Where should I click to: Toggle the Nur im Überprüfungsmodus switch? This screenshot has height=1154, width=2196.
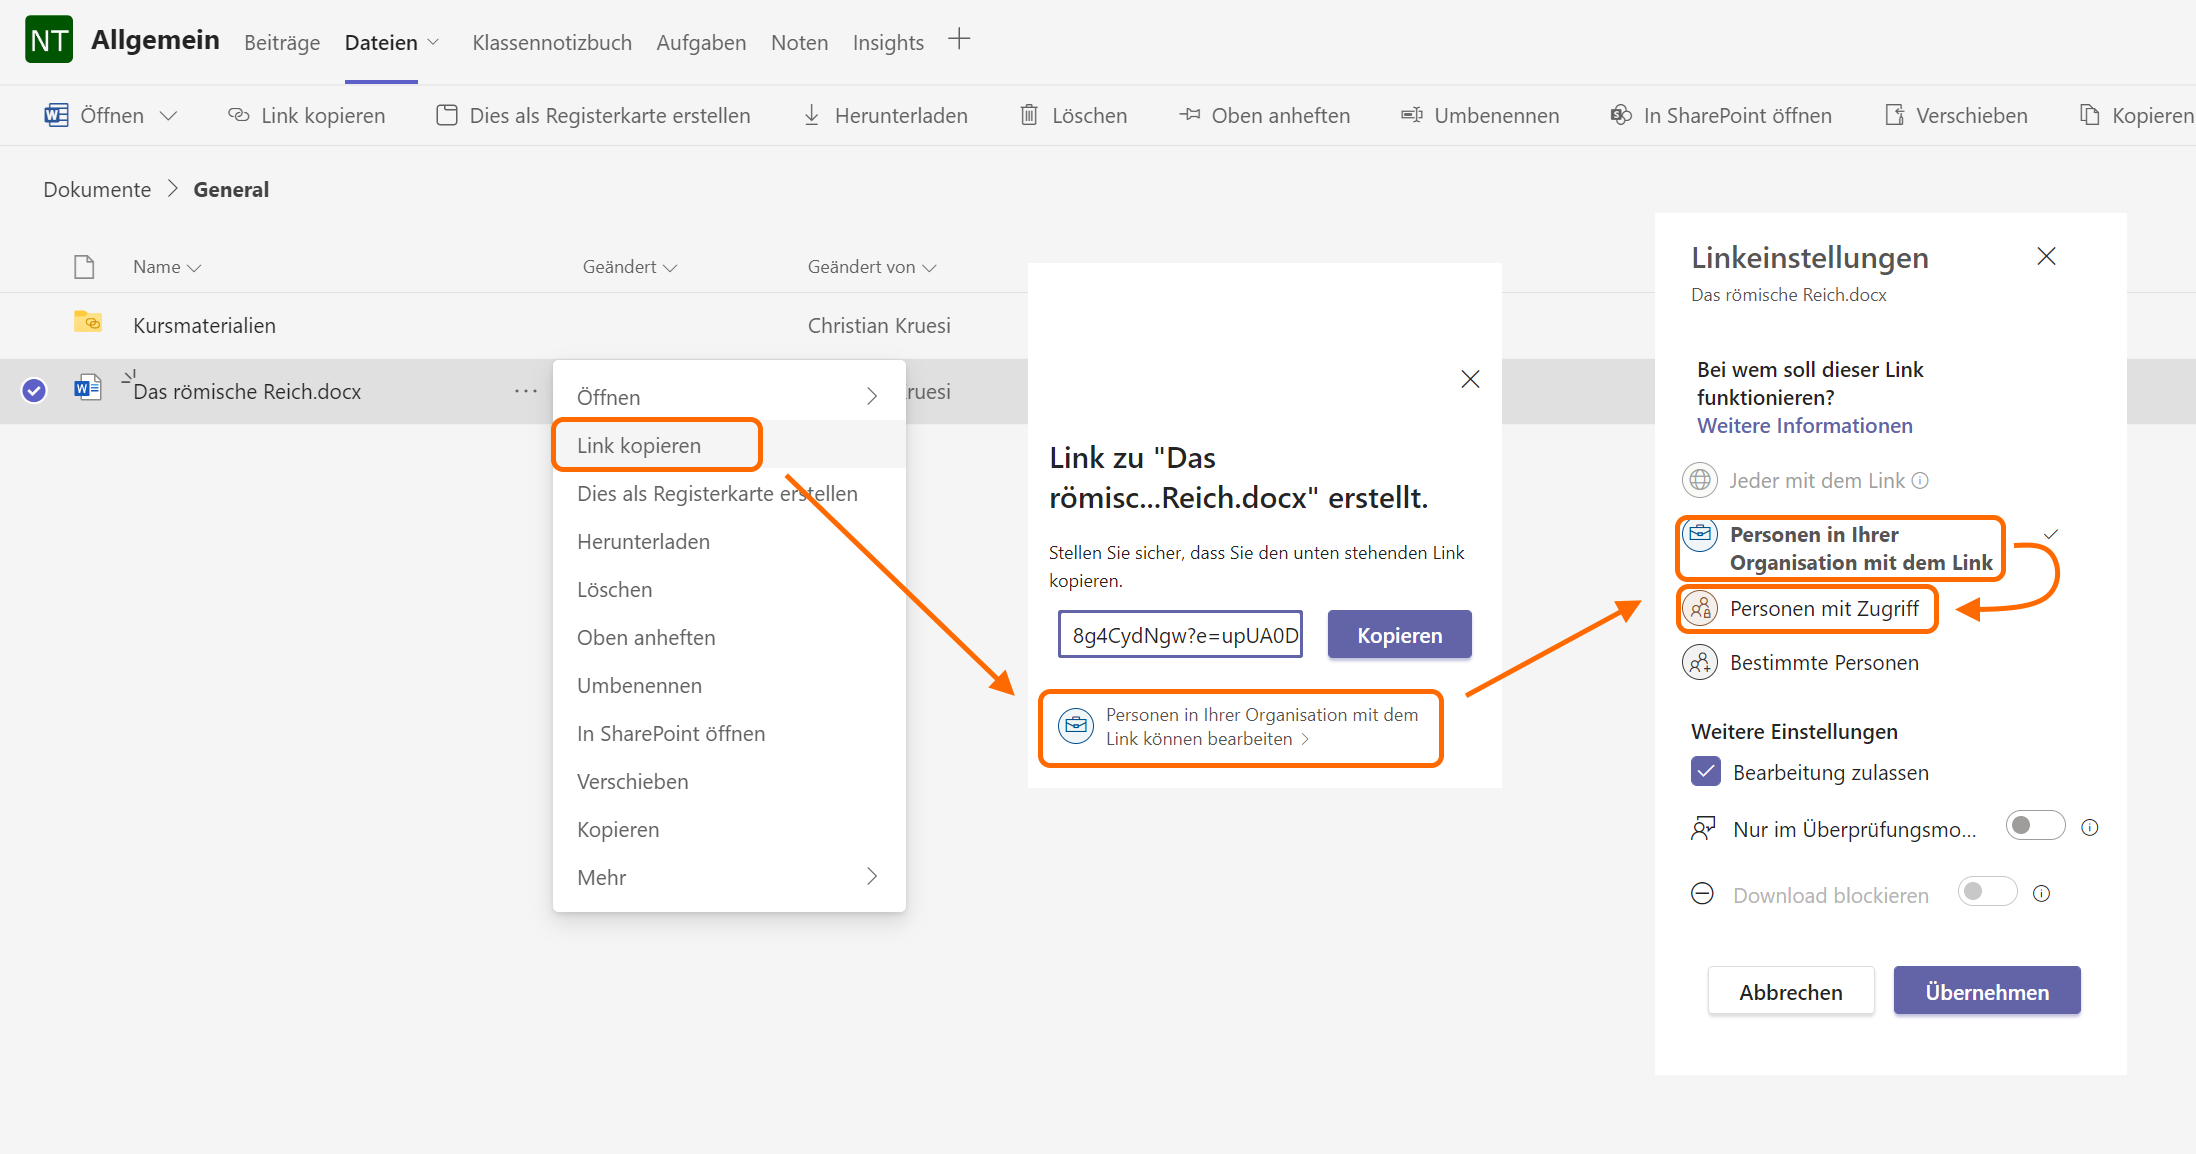pos(2034,826)
